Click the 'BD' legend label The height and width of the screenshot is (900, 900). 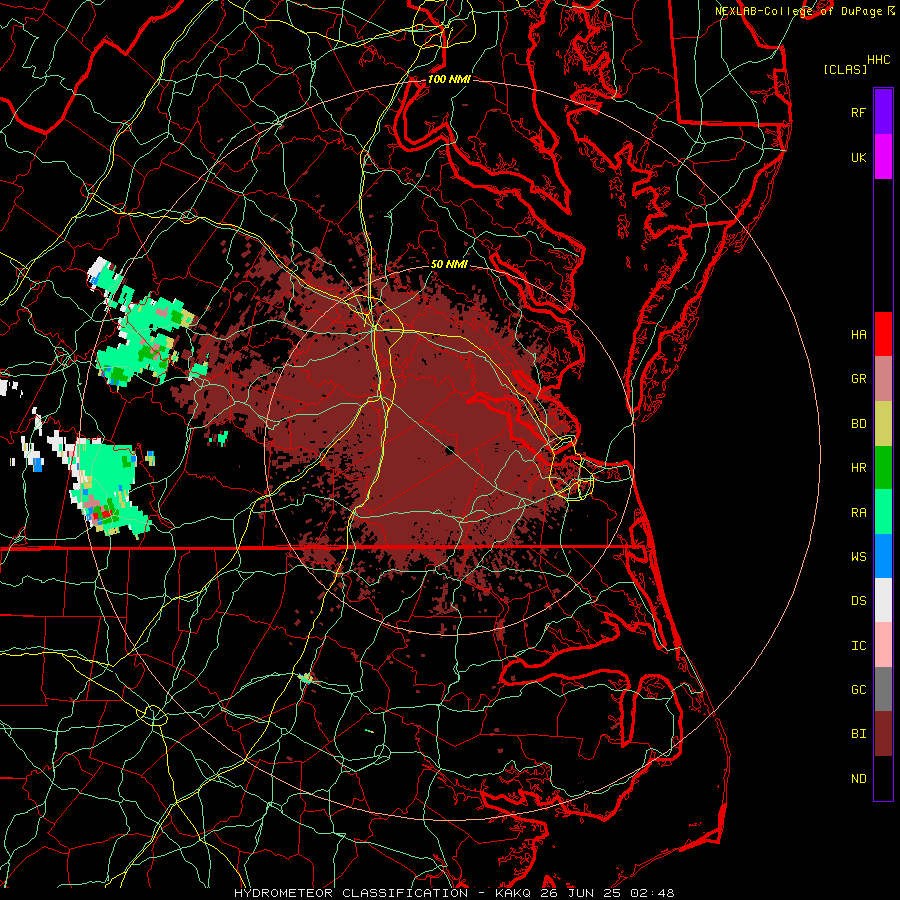[858, 424]
